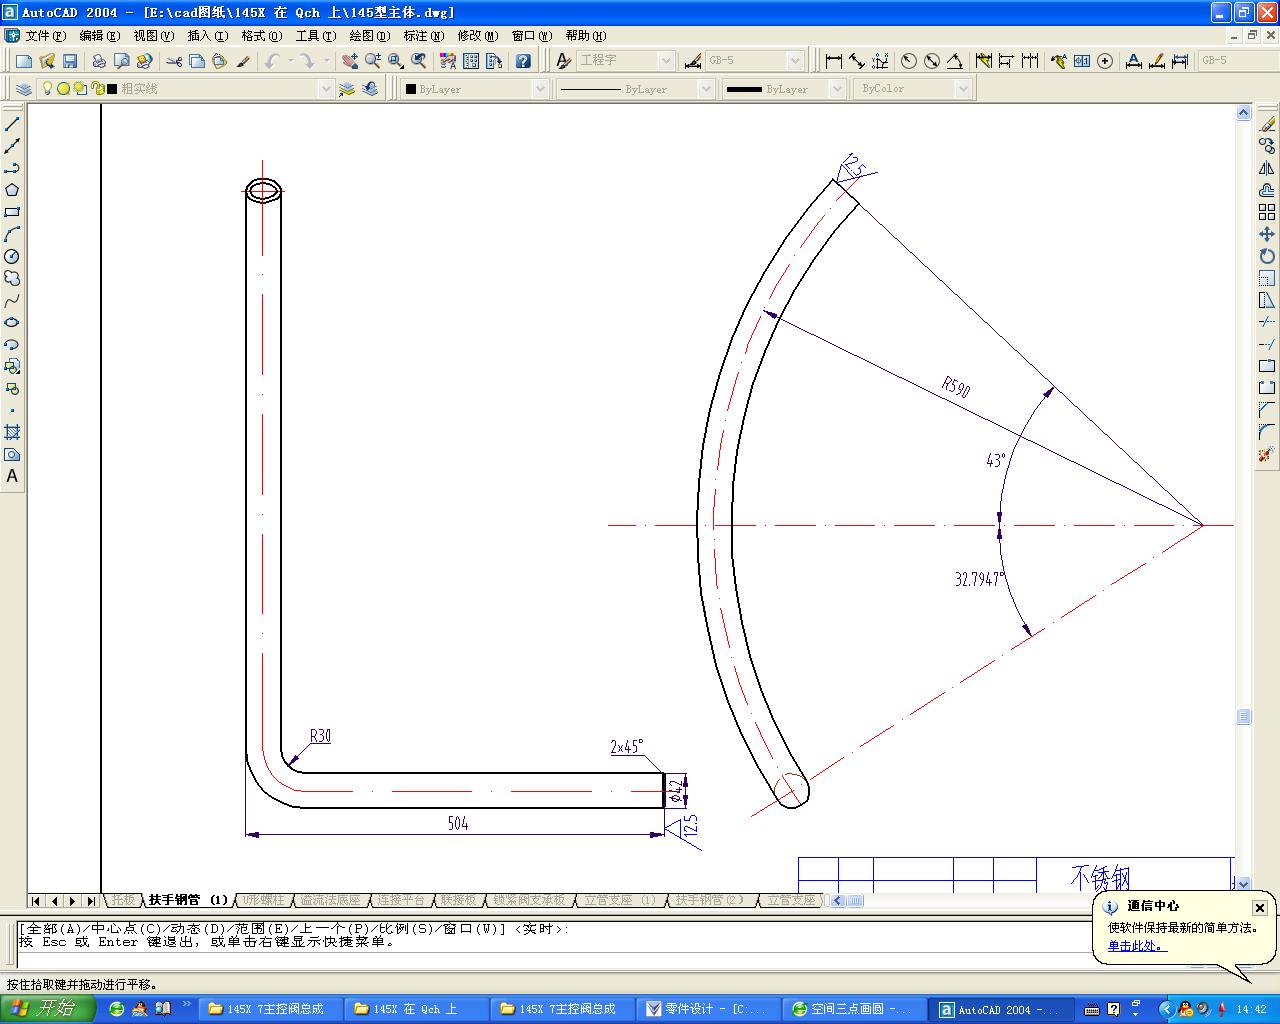
Task: Open the 文件(F) menu
Action: tap(46, 36)
